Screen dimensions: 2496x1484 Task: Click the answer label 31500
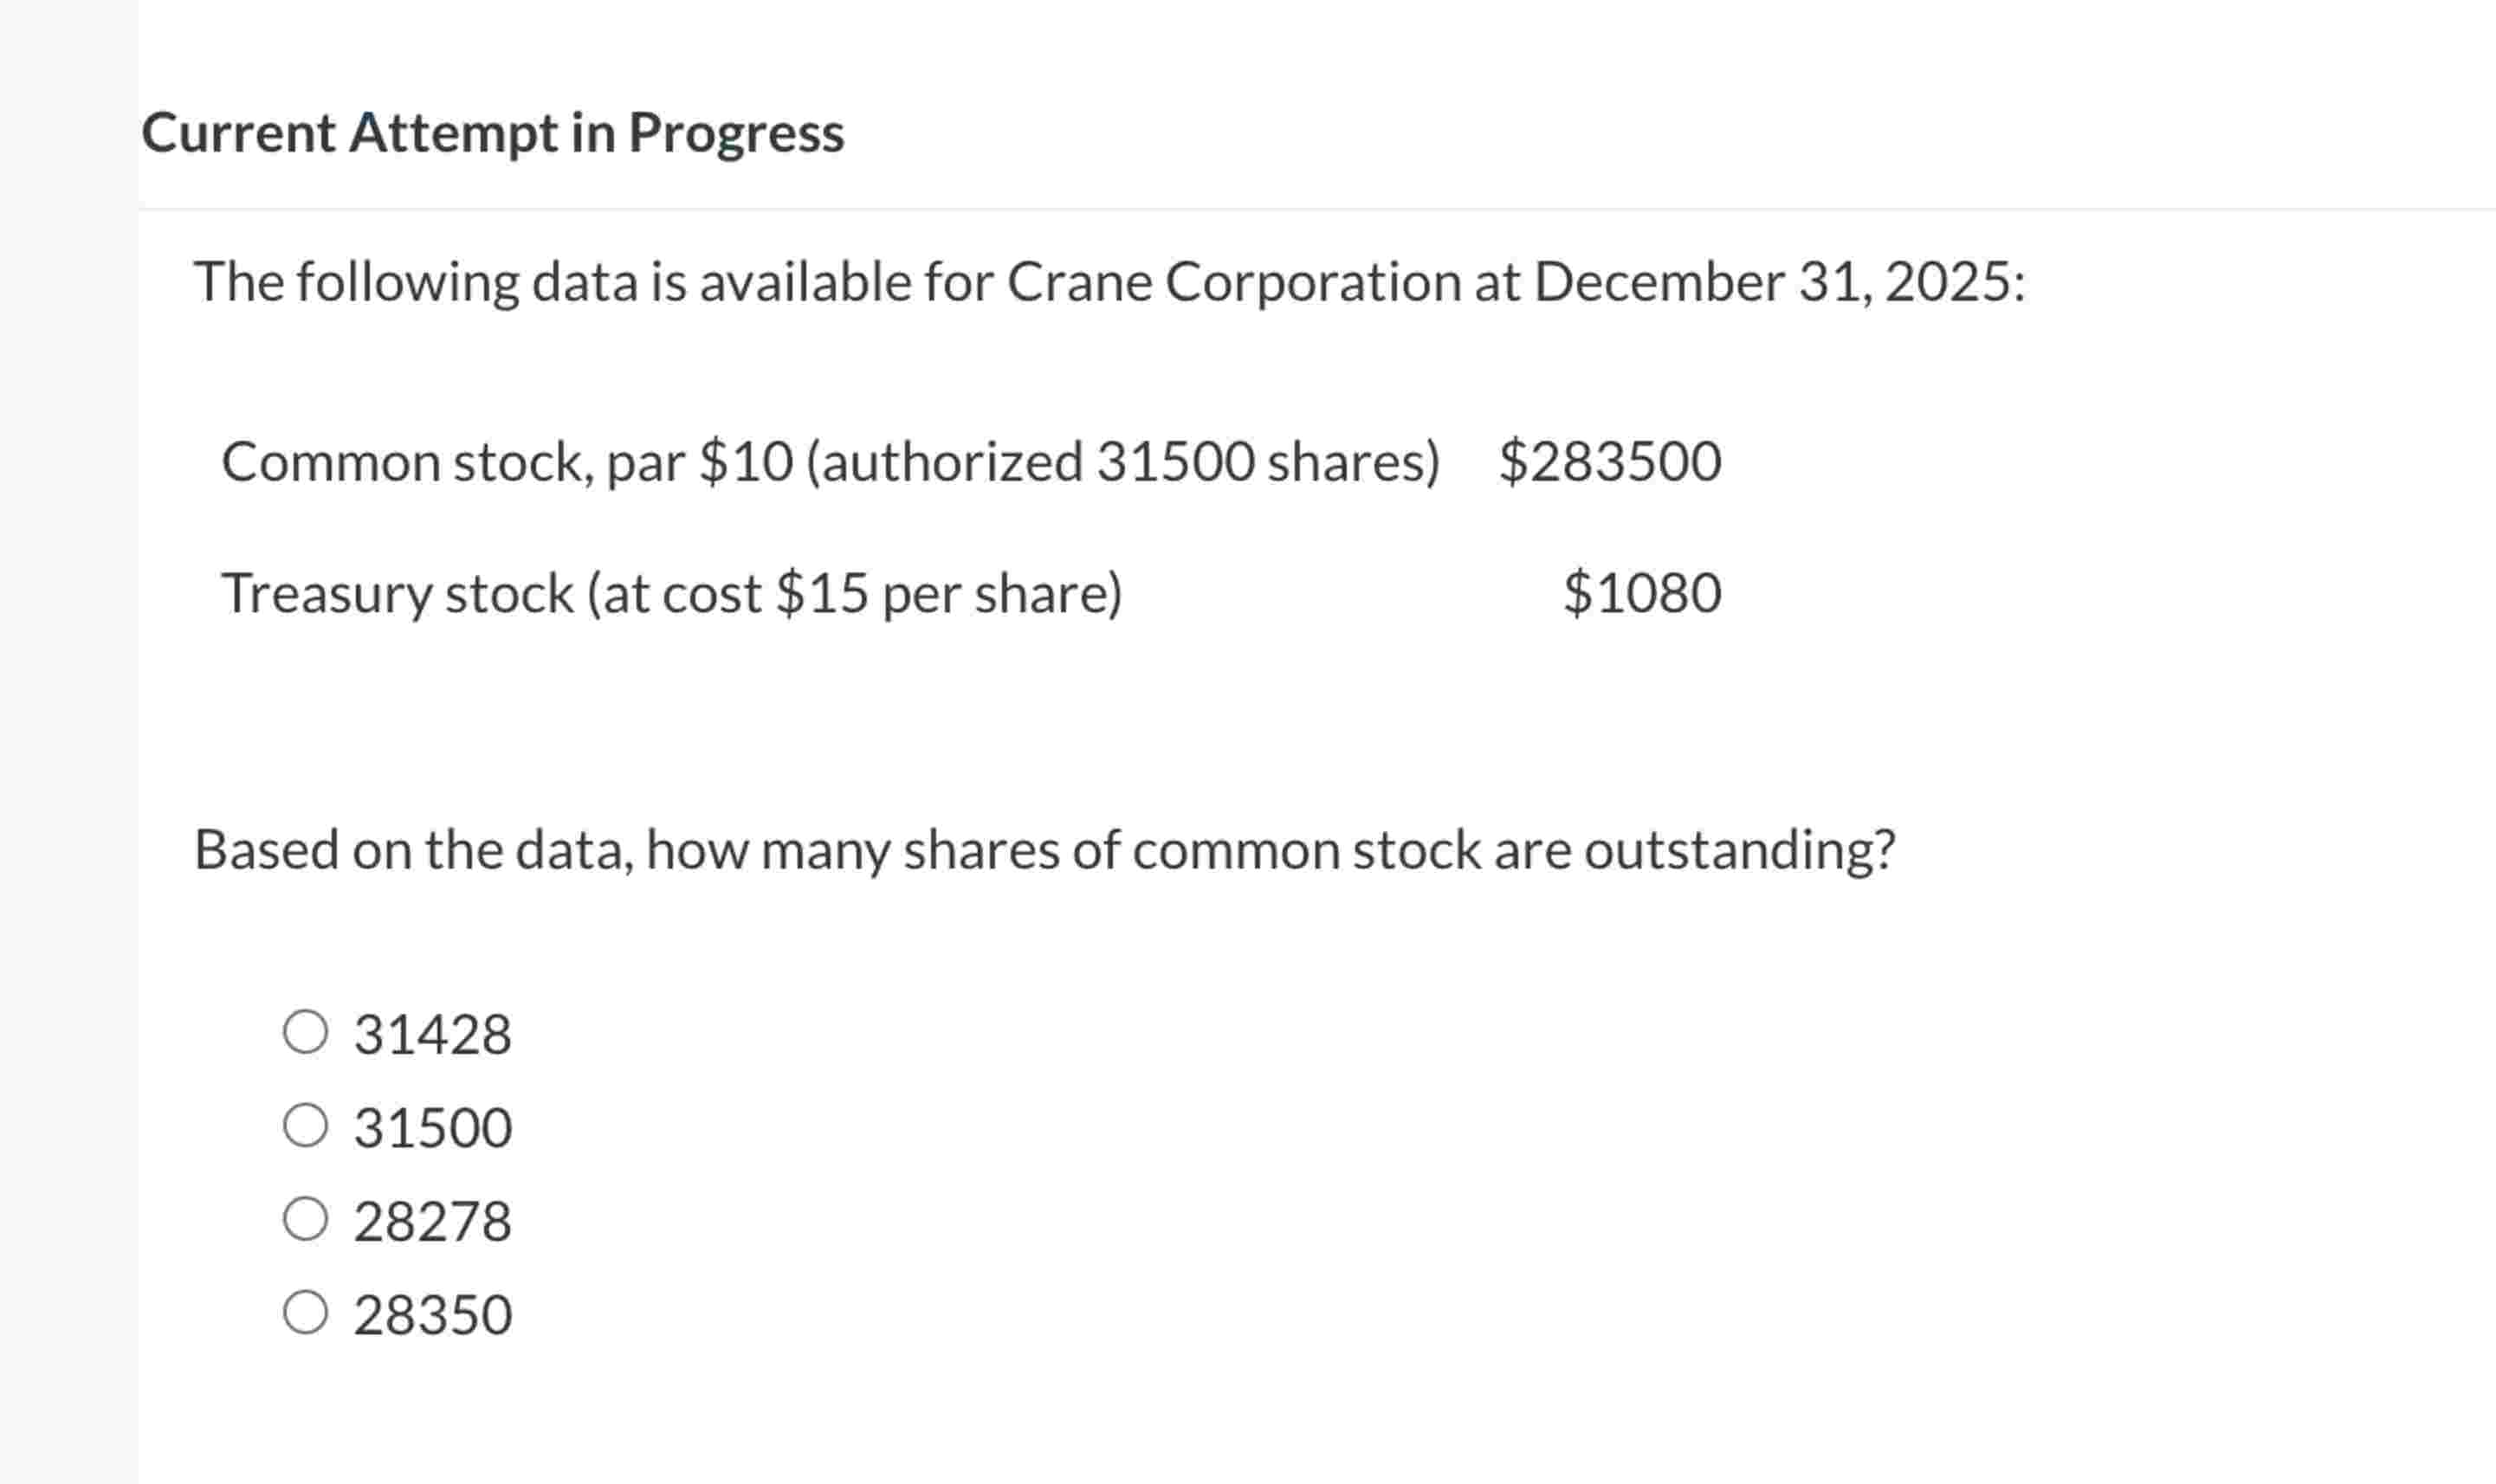432,1125
